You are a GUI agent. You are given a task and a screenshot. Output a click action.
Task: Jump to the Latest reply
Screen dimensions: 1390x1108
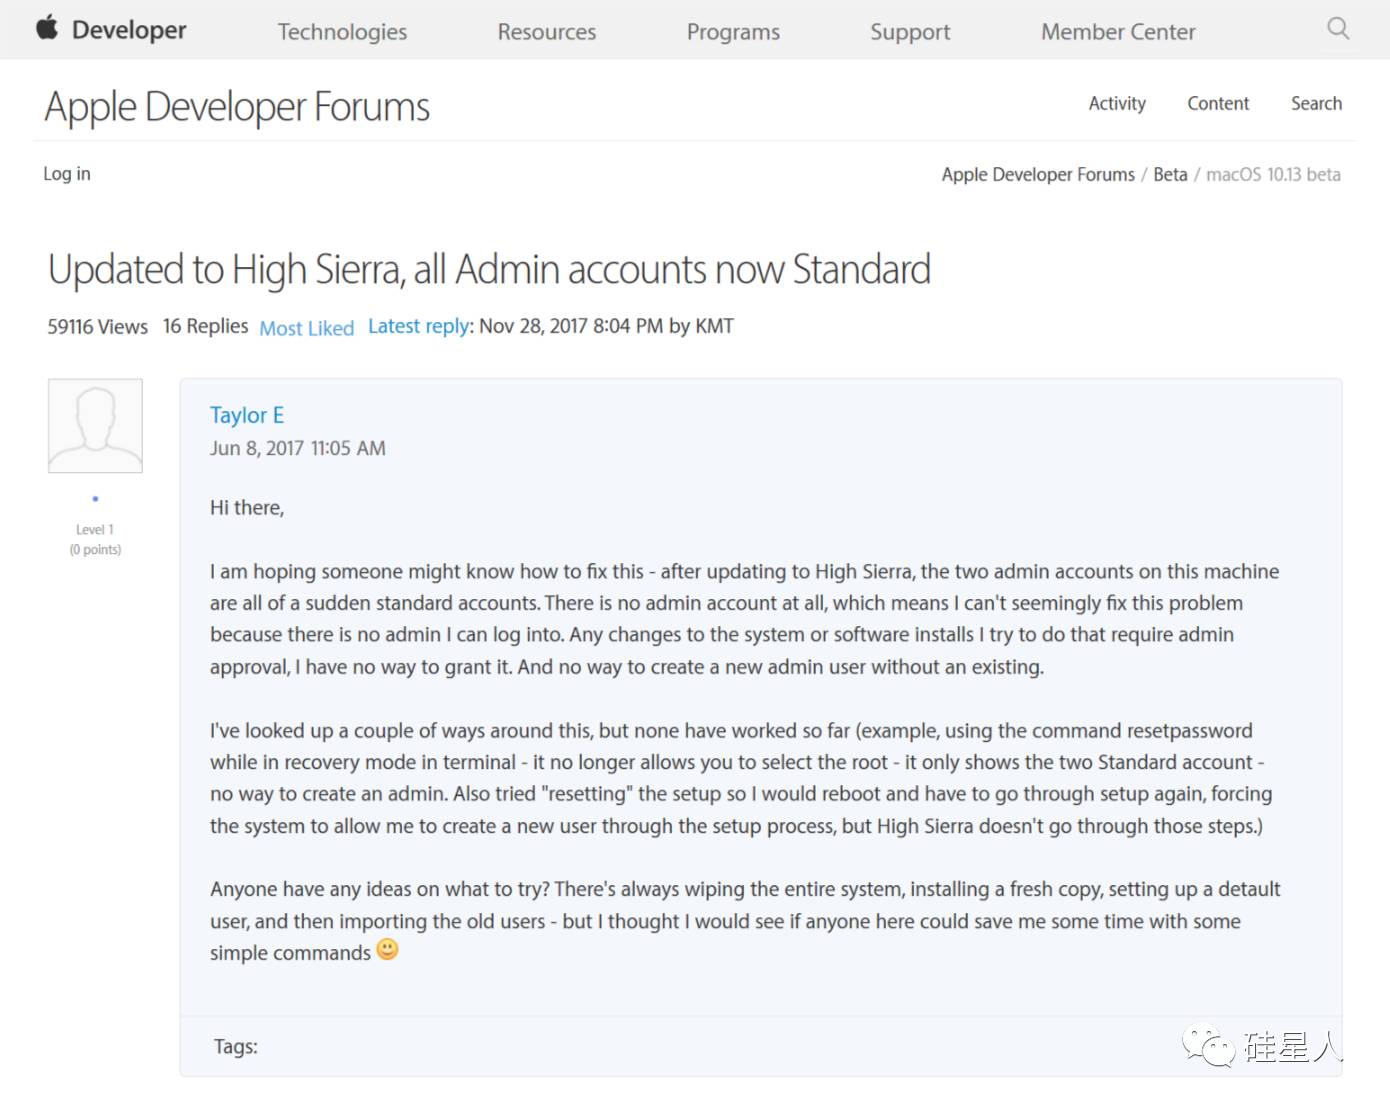(x=418, y=327)
